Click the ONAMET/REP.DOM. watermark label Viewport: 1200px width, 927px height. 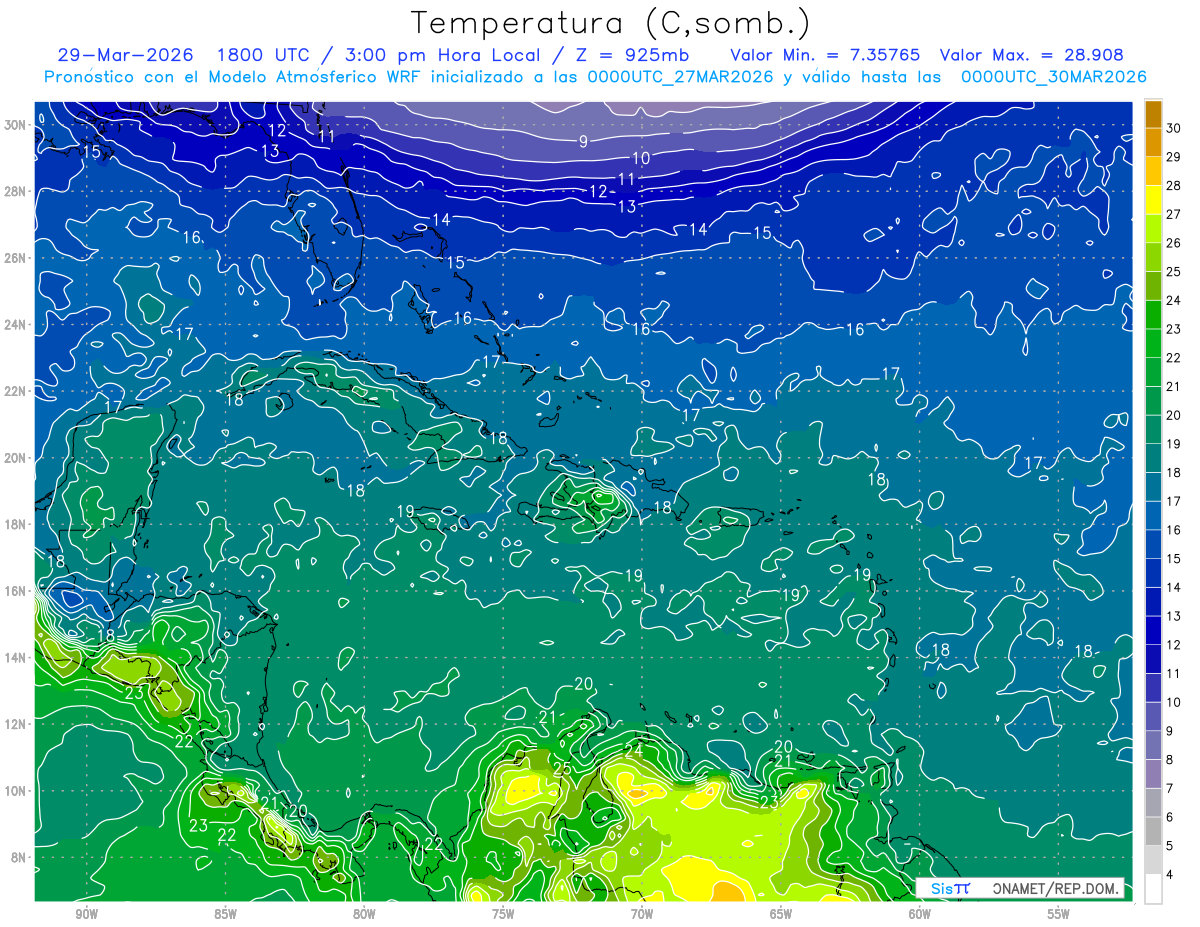(1055, 888)
